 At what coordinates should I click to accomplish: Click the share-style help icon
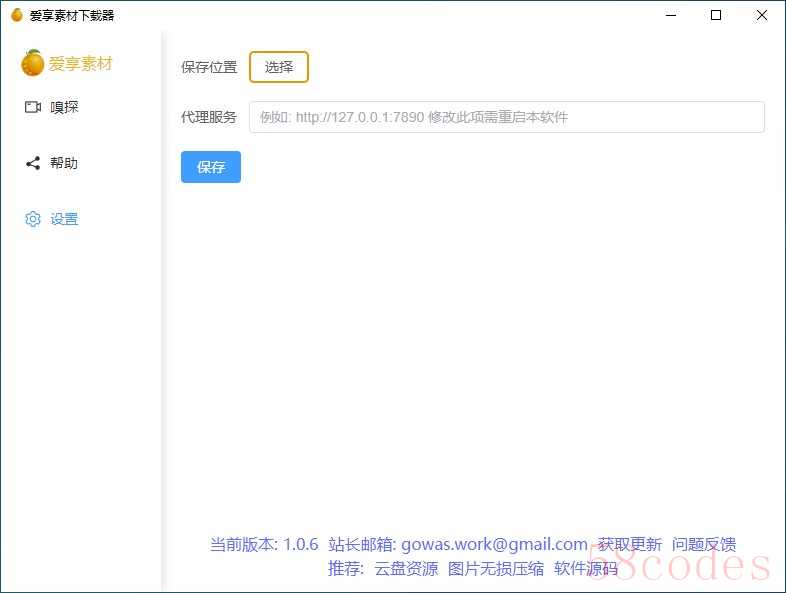(33, 163)
